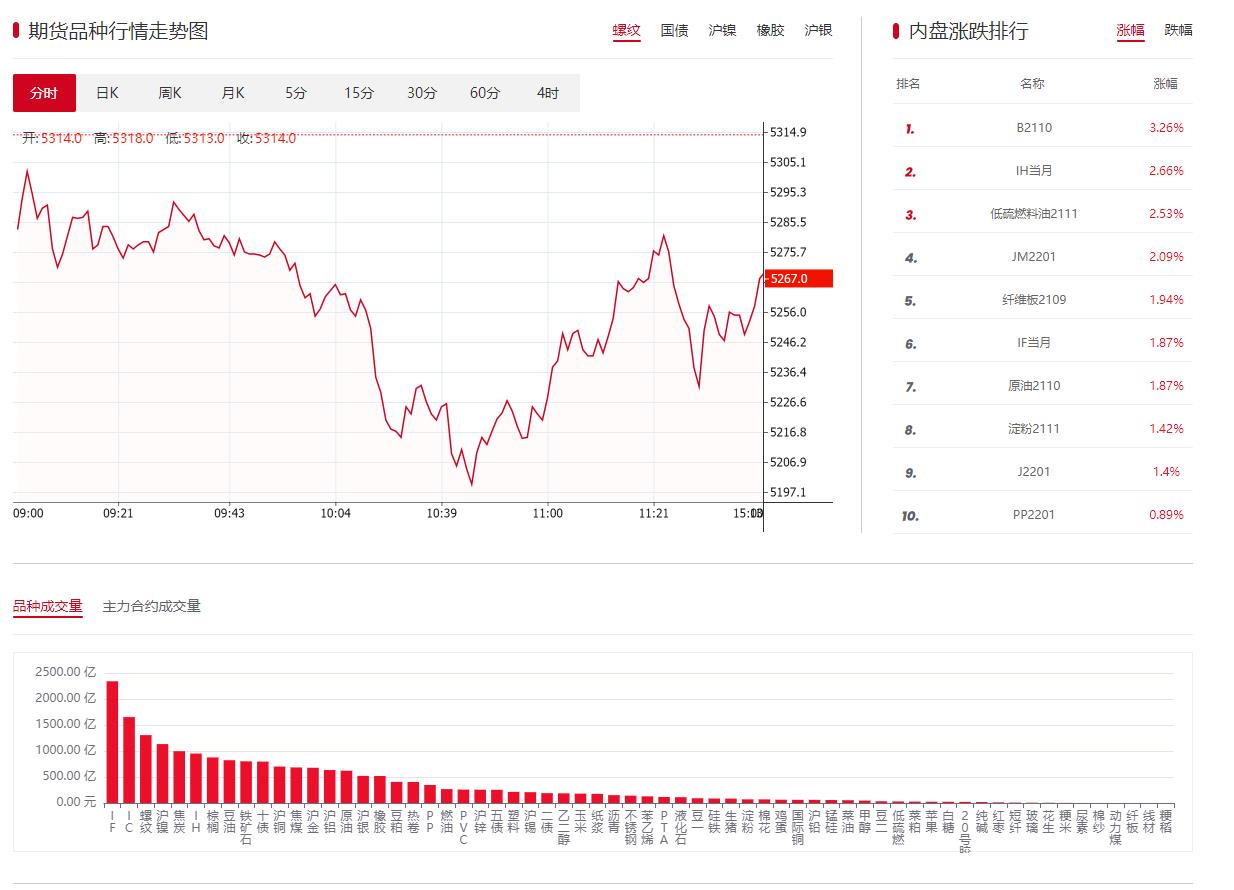Open the 主力合约成交量 tab
This screenshot has width=1234, height=890.
(152, 606)
